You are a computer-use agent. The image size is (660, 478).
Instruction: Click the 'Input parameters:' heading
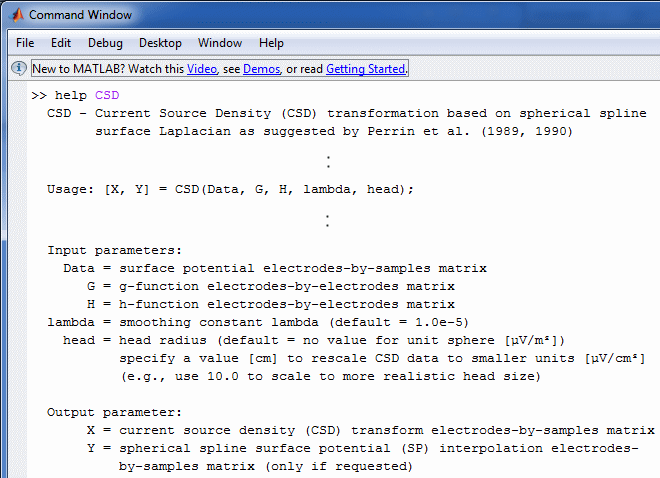pyautogui.click(x=114, y=250)
